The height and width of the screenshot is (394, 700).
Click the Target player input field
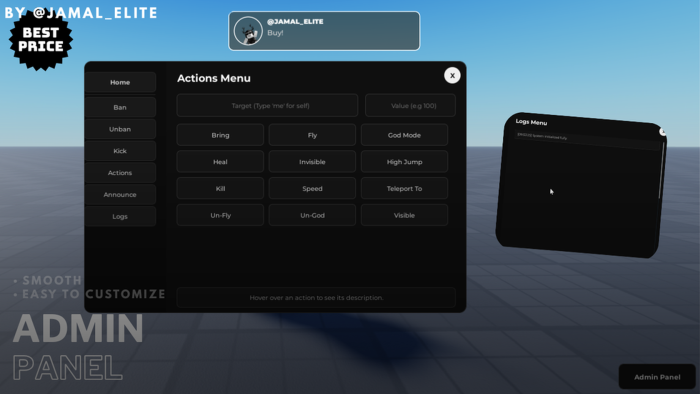[x=267, y=106]
